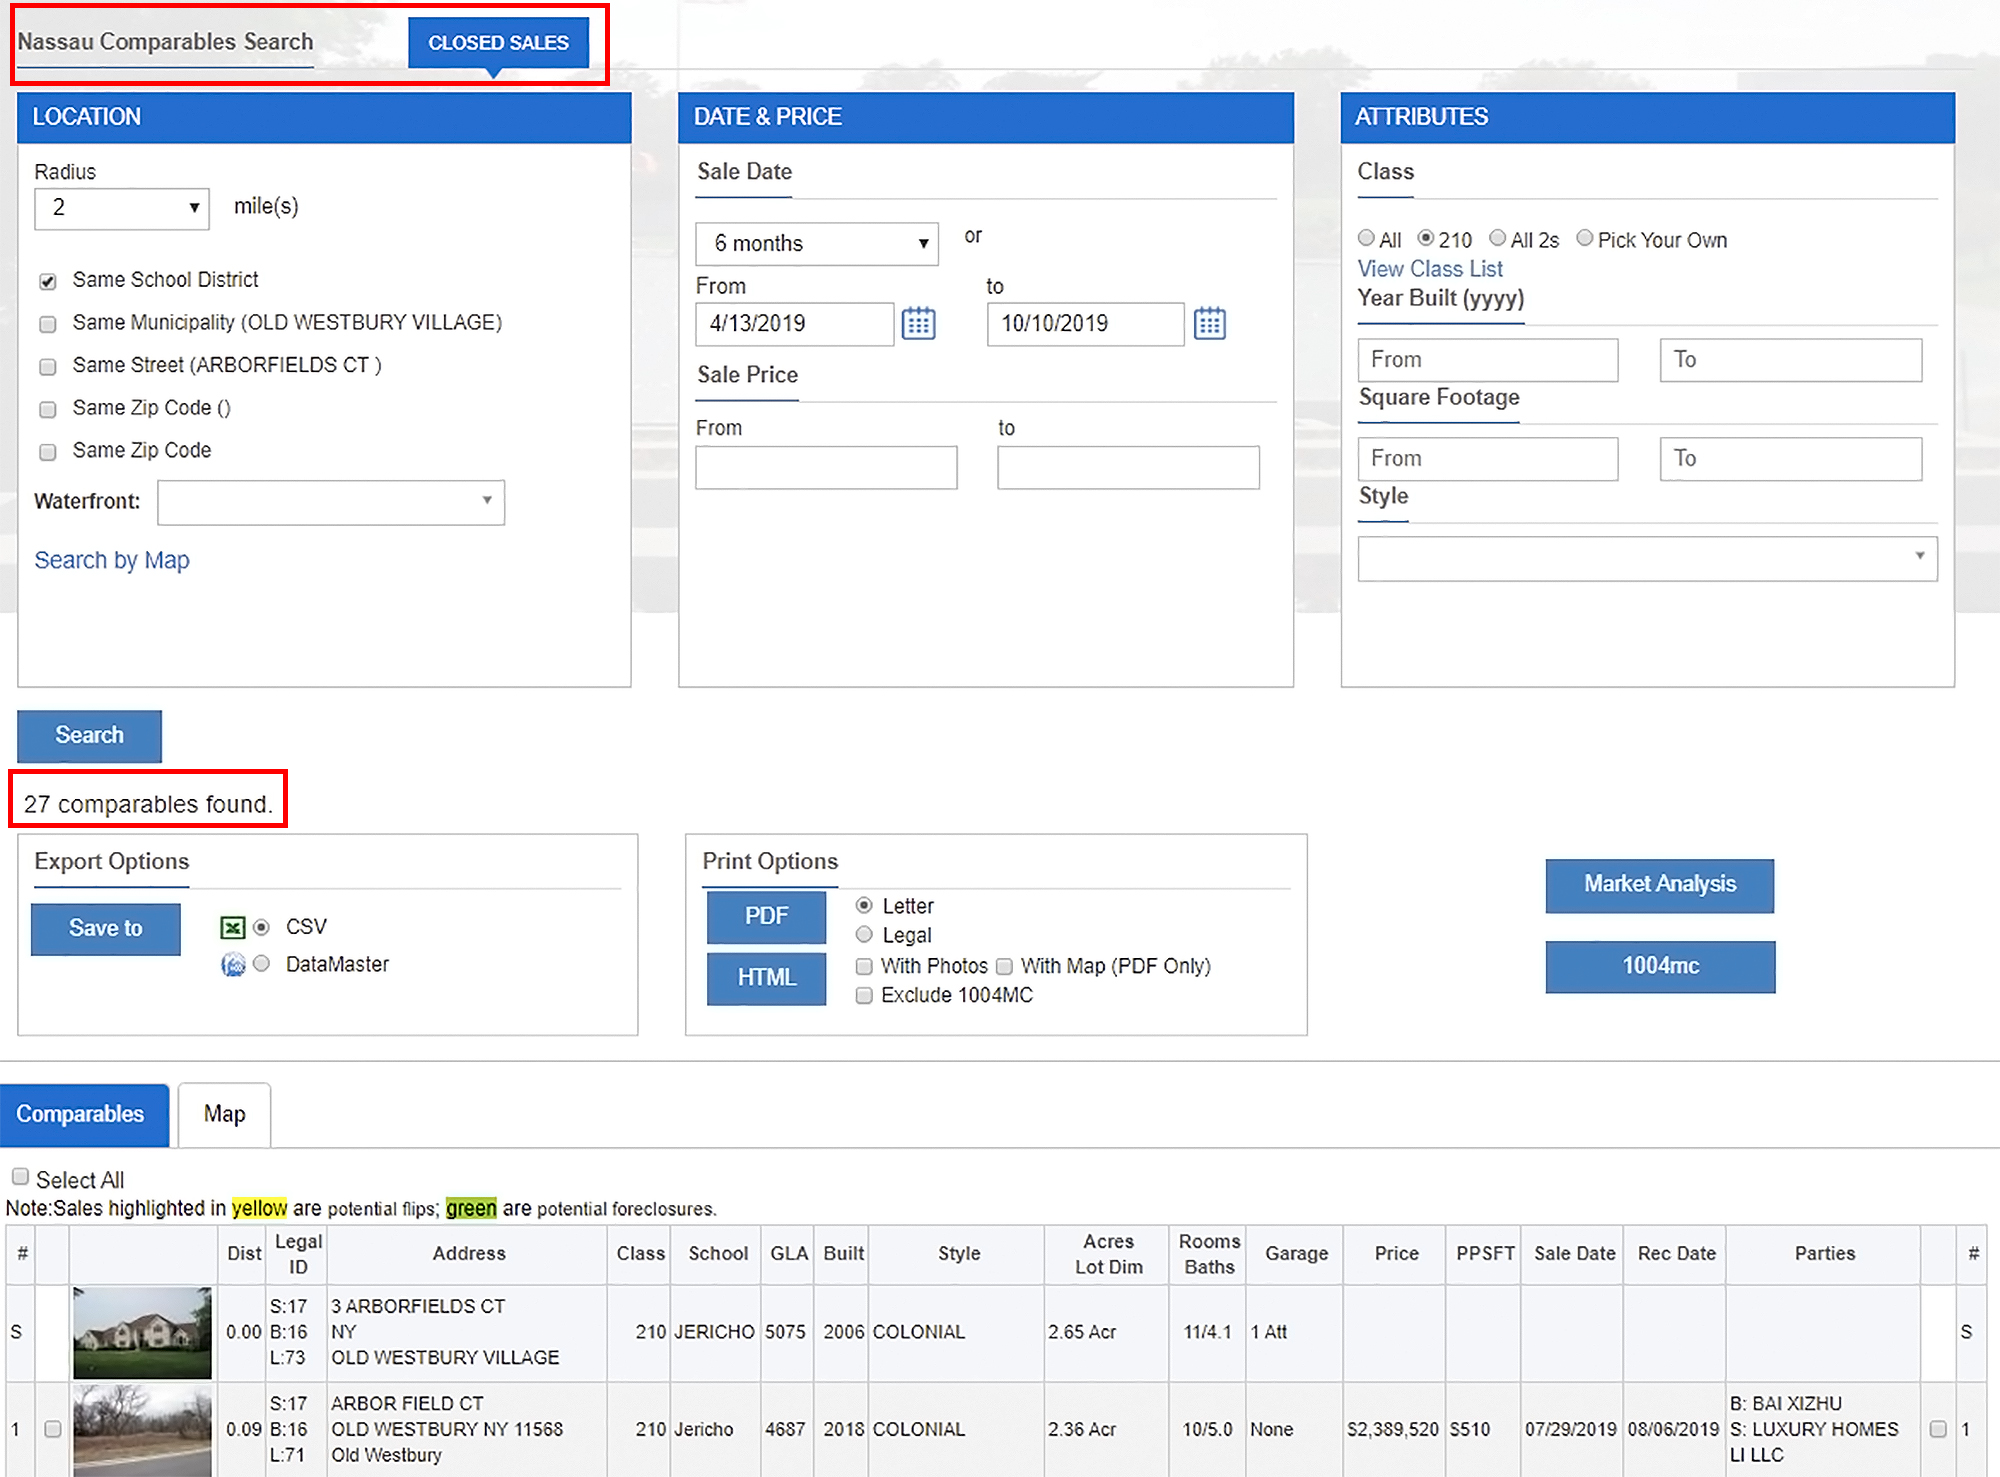Select the All class radio button
Image resolution: width=2000 pixels, height=1477 pixels.
pyautogui.click(x=1366, y=238)
